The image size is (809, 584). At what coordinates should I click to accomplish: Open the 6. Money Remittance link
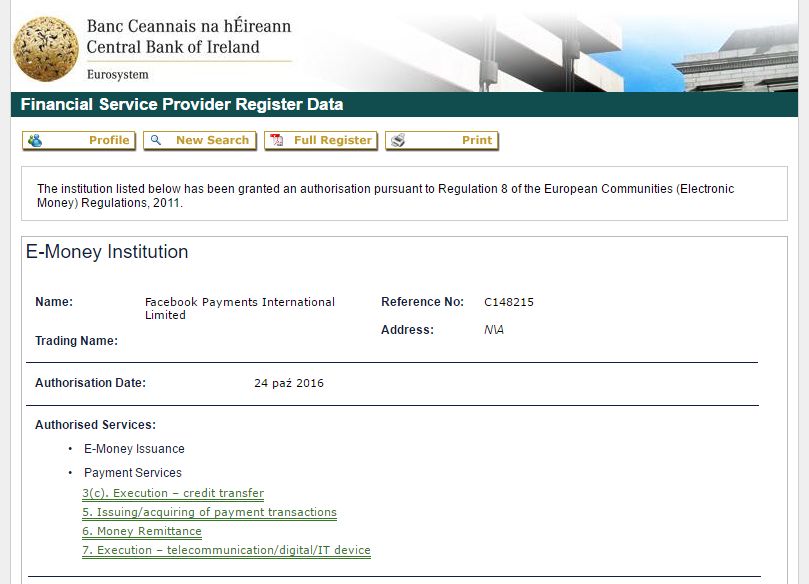pyautogui.click(x=142, y=532)
